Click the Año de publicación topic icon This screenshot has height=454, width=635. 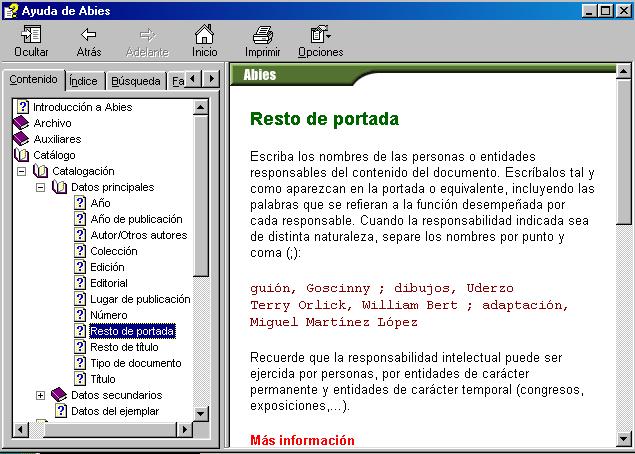pyautogui.click(x=80, y=219)
